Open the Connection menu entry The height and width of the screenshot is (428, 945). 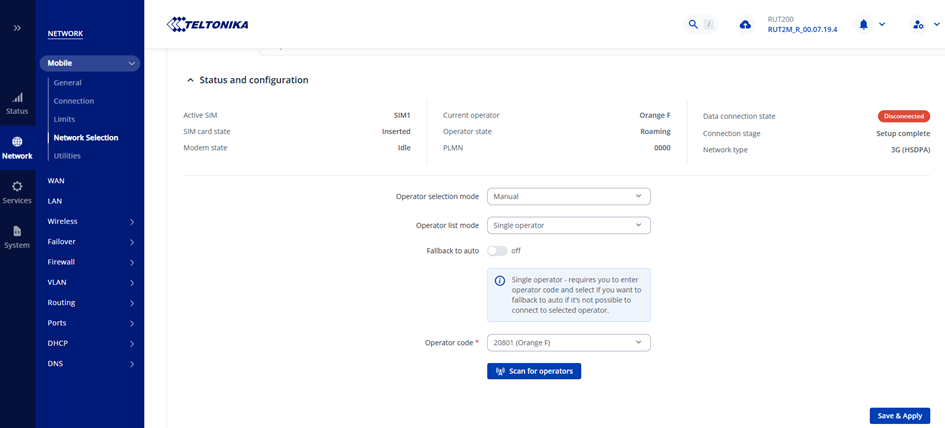74,101
